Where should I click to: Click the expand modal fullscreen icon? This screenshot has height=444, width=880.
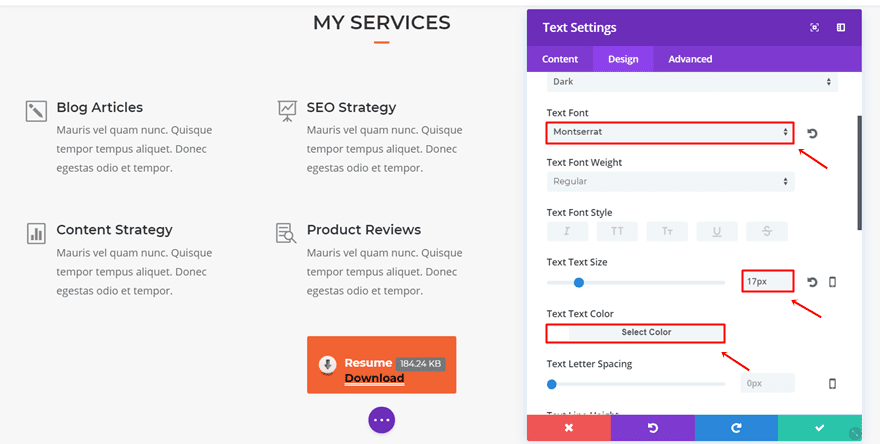coord(814,28)
